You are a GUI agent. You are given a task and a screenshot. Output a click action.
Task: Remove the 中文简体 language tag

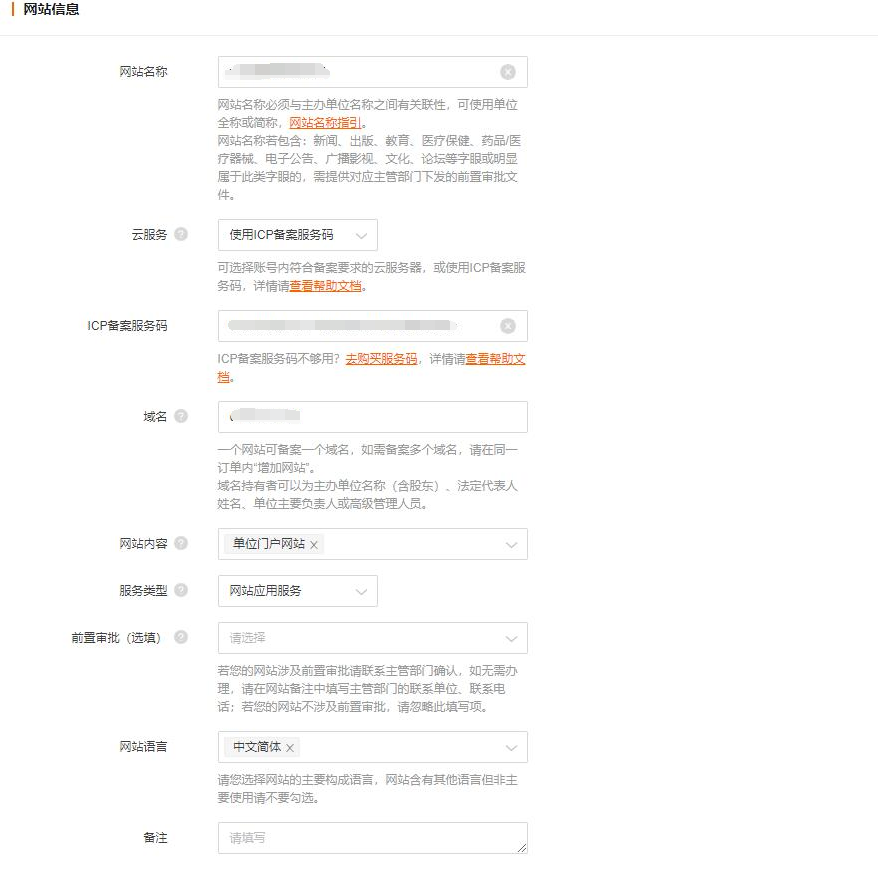[290, 748]
